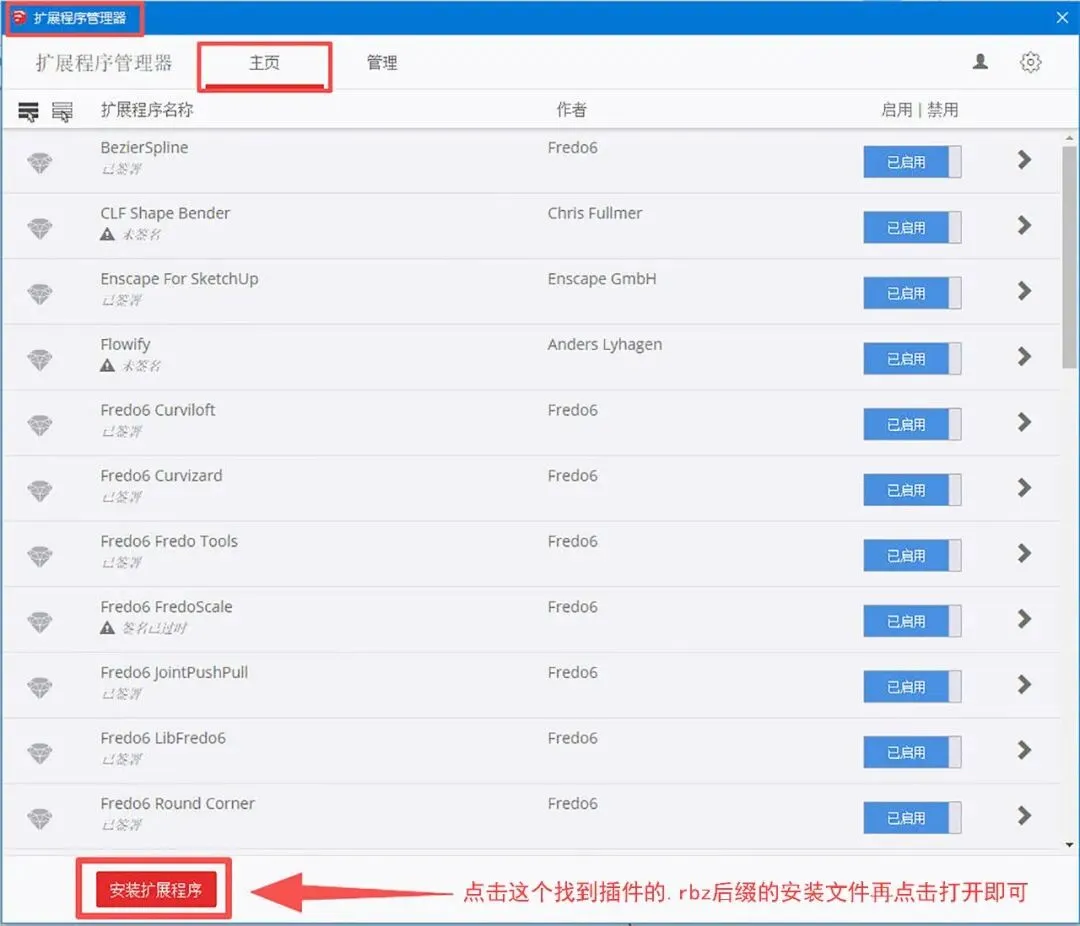This screenshot has width=1080, height=926.
Task: Click the Fredo6 LibFredo6 extension name
Action: pyautogui.click(x=163, y=738)
